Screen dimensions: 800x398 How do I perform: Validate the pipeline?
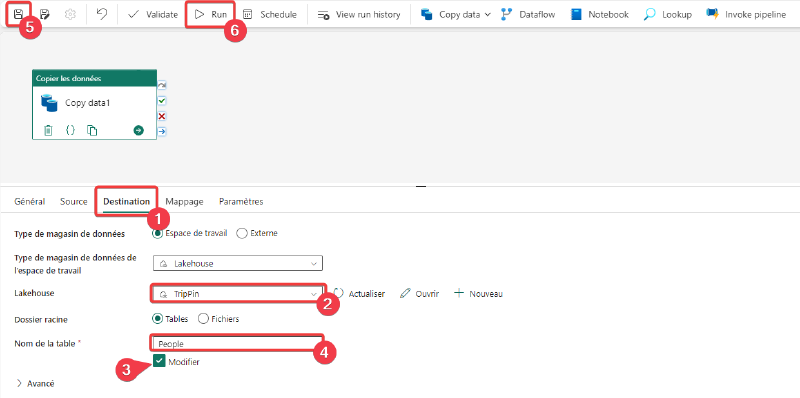pos(153,14)
